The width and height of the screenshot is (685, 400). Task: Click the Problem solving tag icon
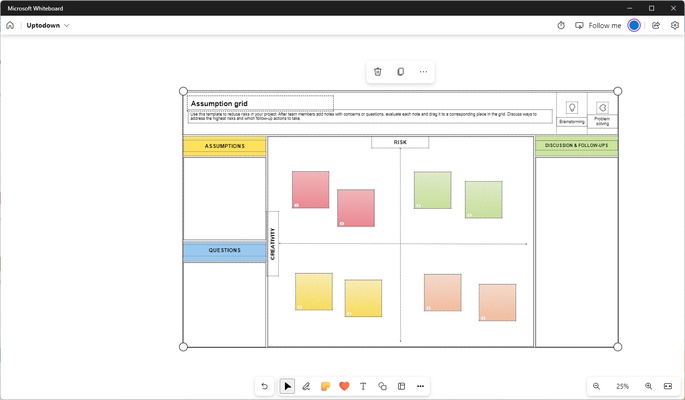pos(602,107)
